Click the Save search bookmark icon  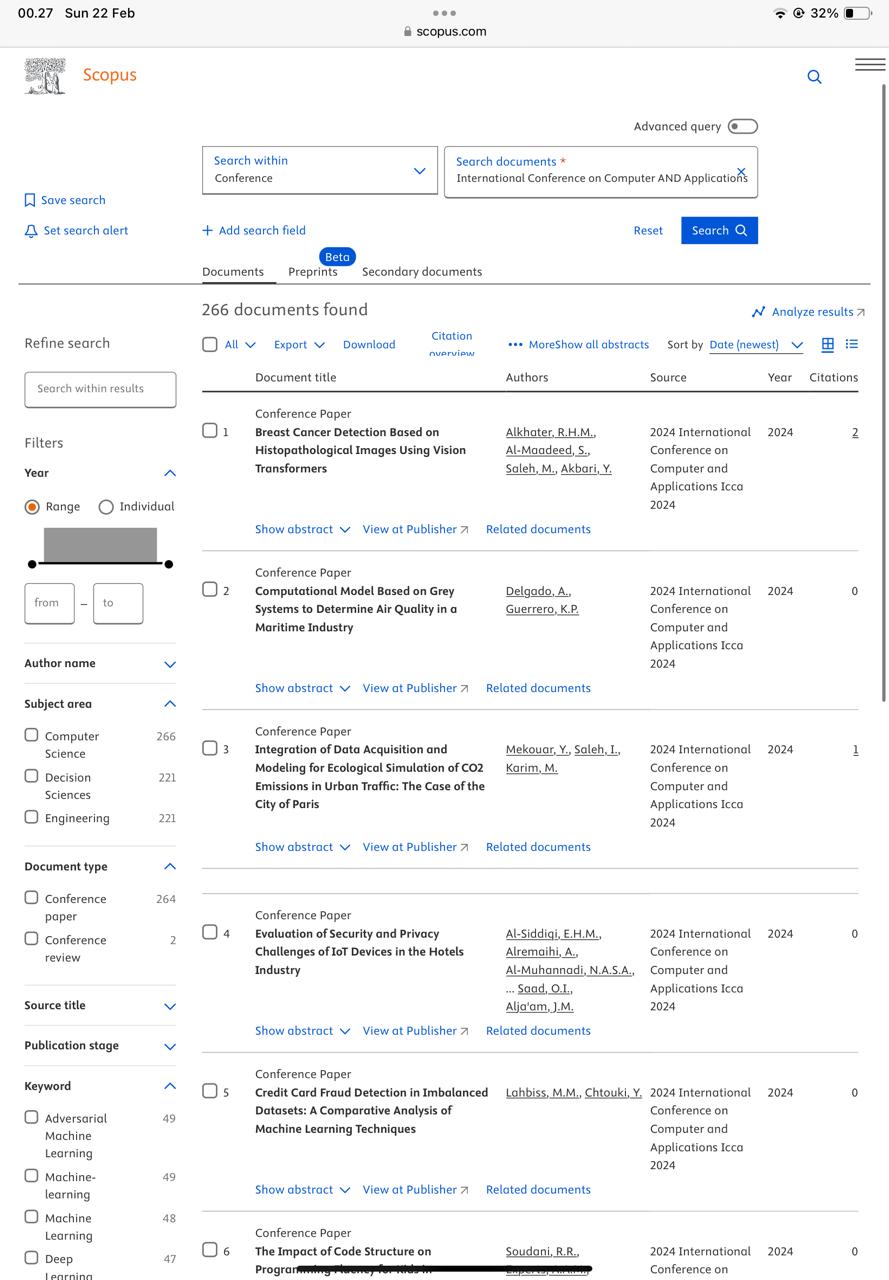coord(30,200)
